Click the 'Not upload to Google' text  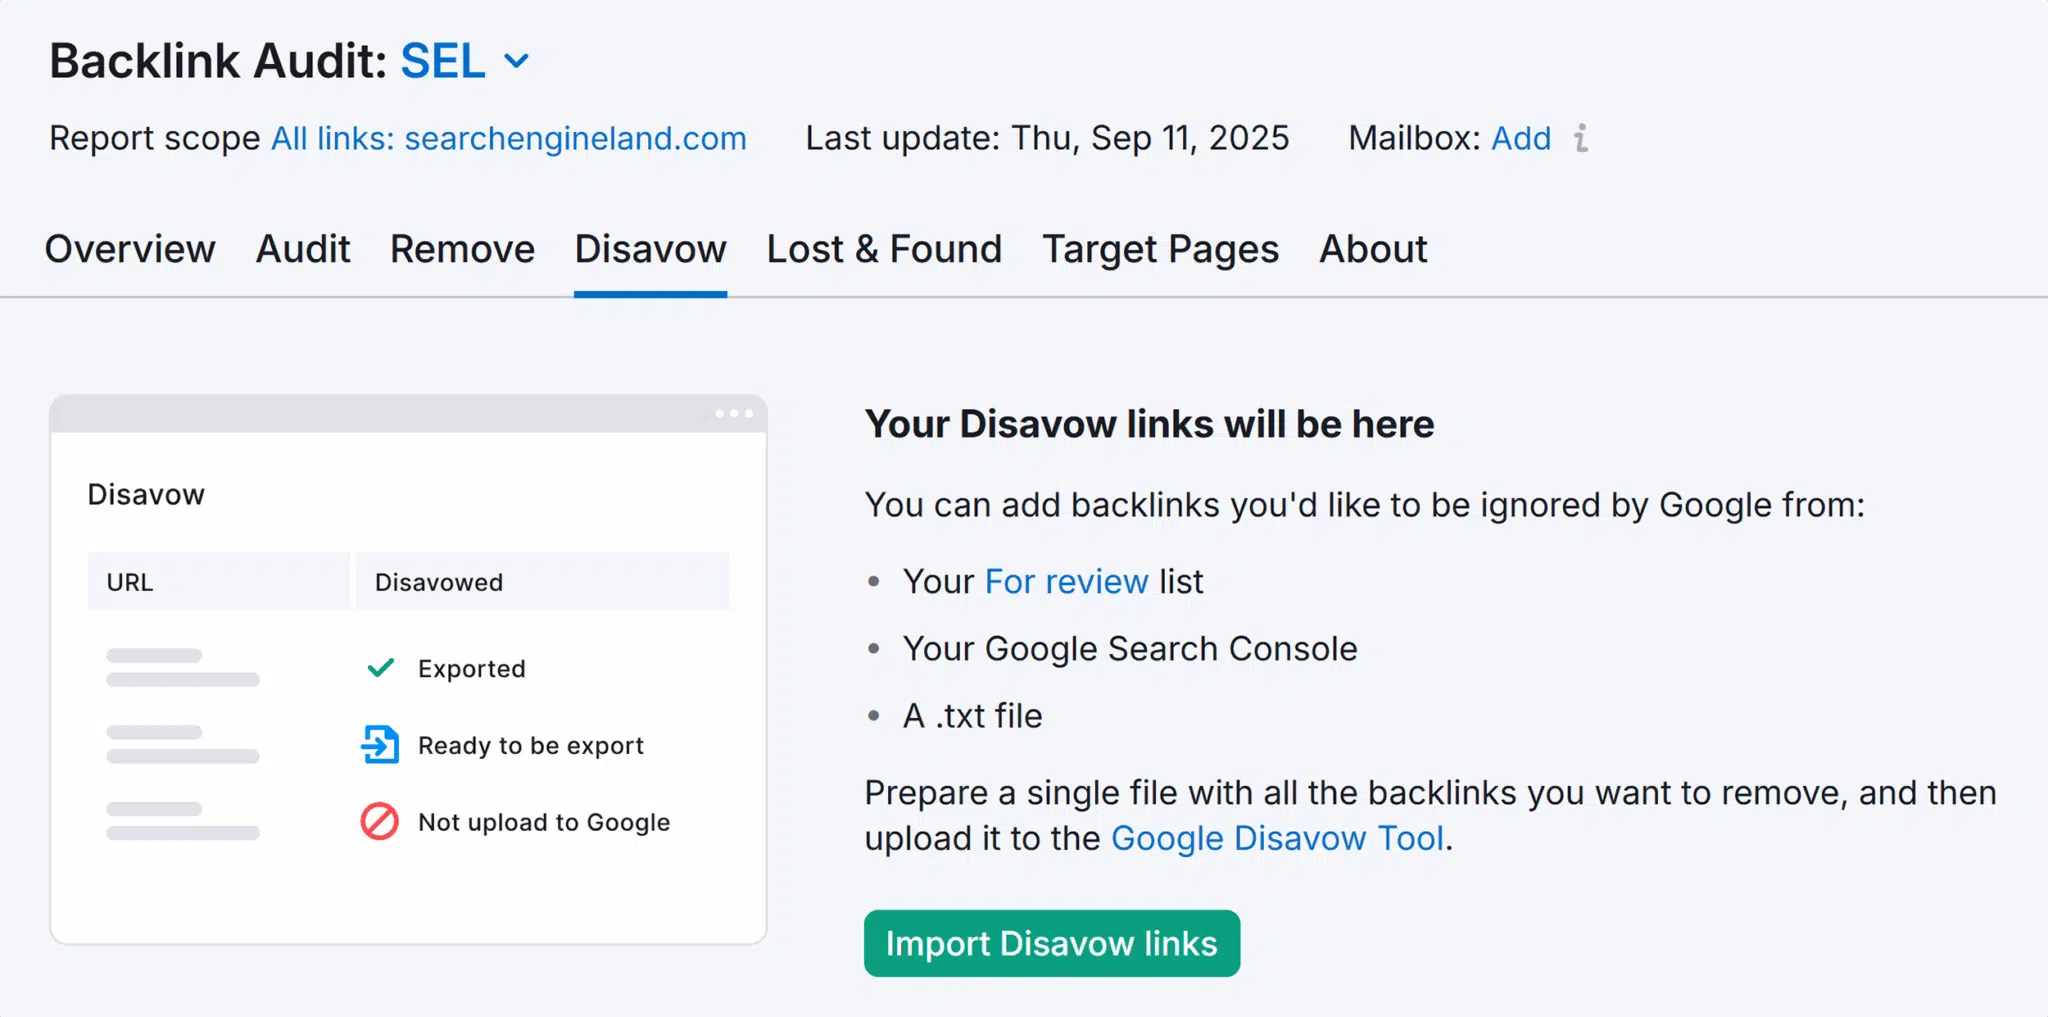[544, 822]
